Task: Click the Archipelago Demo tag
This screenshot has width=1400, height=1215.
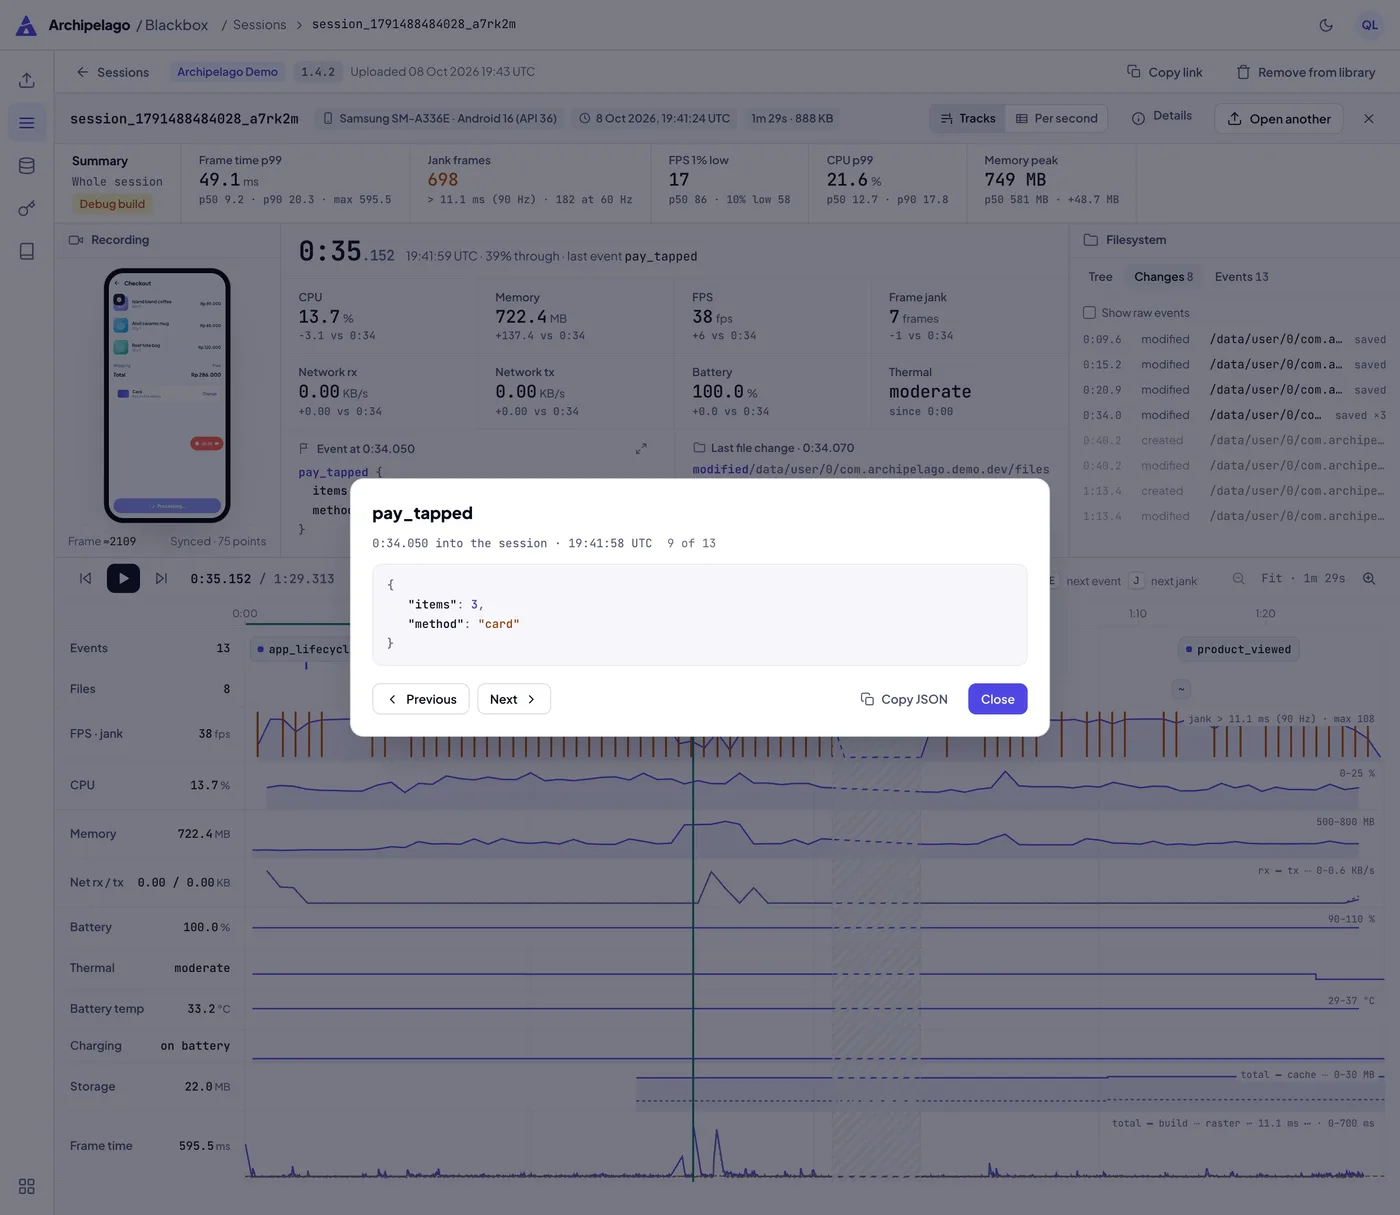Action: pos(227,72)
